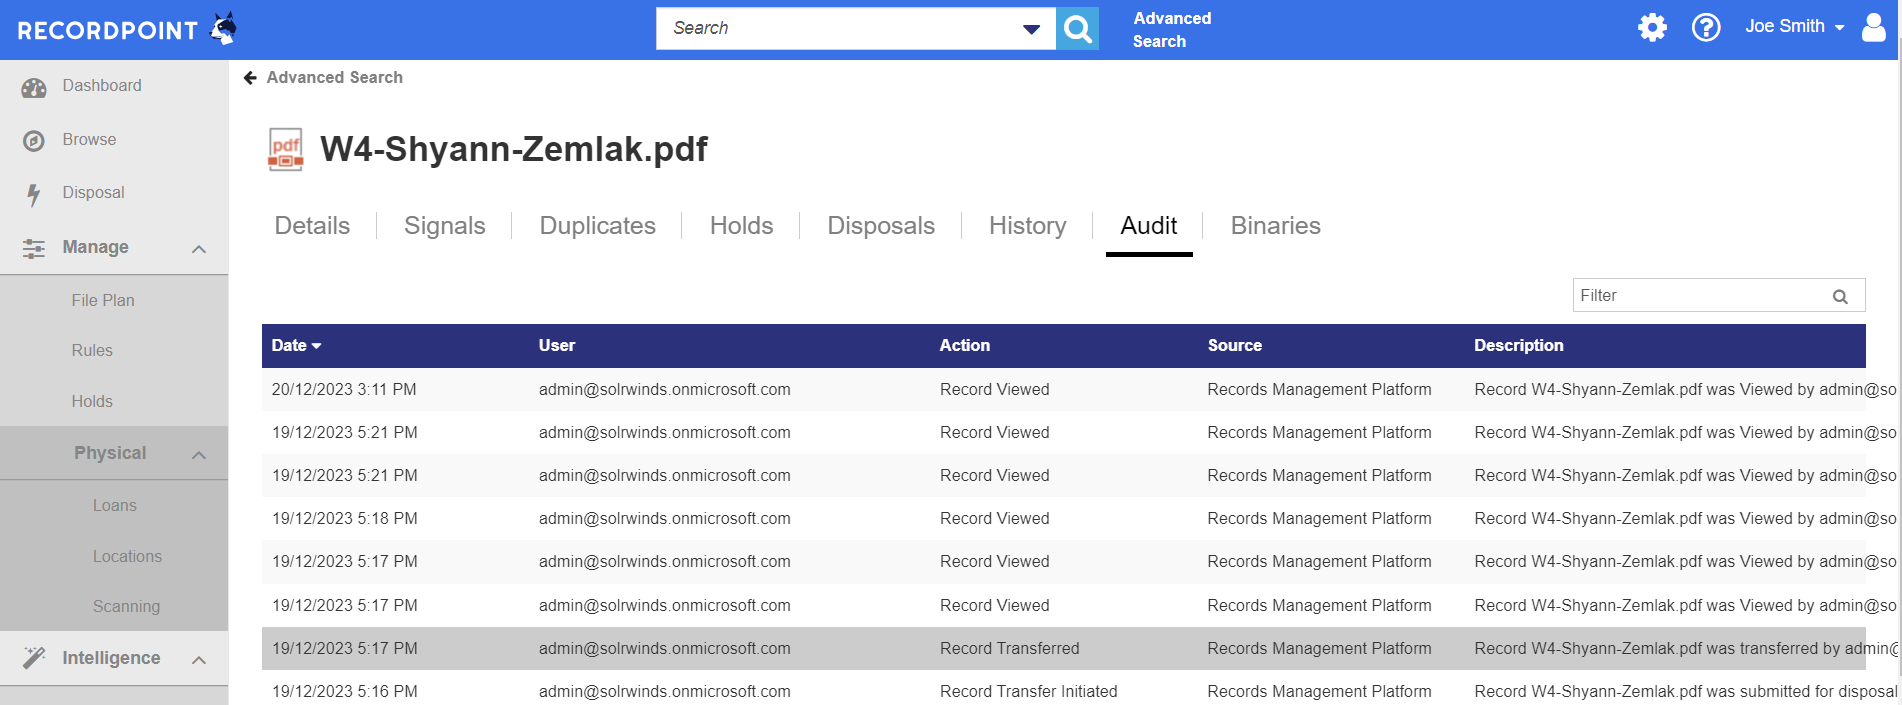Click the Browse compass icon
The width and height of the screenshot is (1902, 705).
34,141
